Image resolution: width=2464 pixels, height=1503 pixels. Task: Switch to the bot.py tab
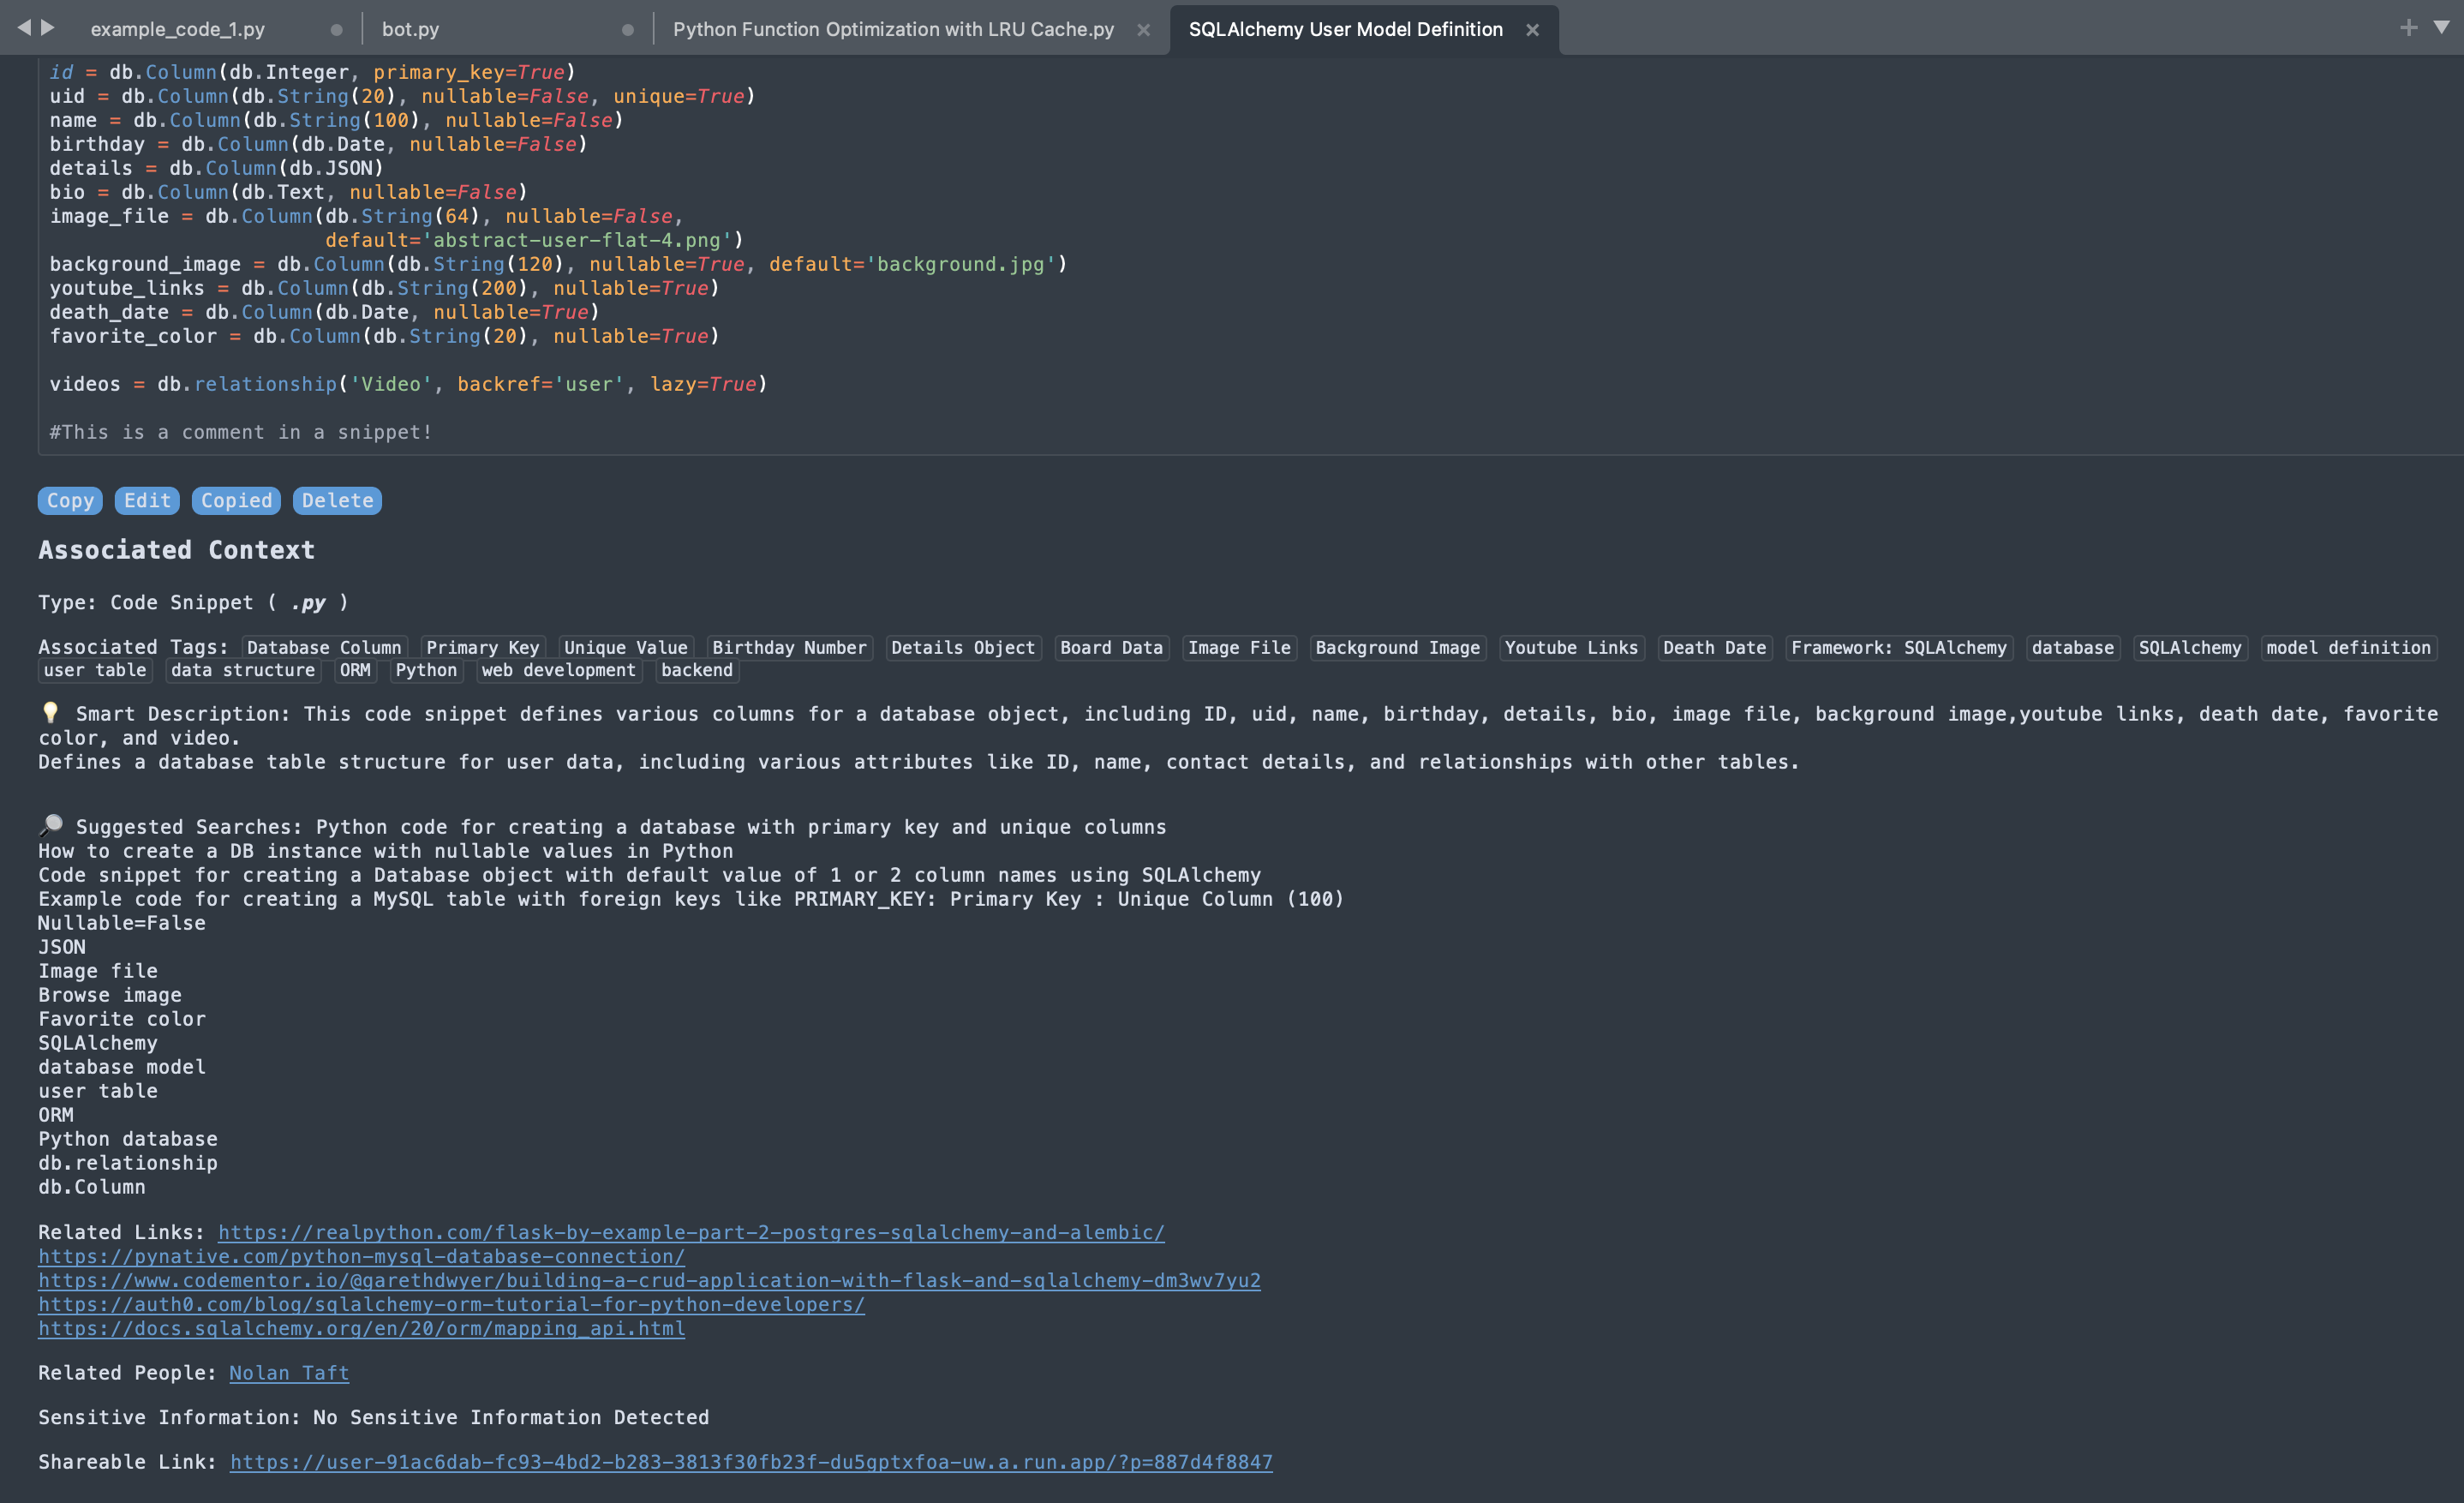410,30
